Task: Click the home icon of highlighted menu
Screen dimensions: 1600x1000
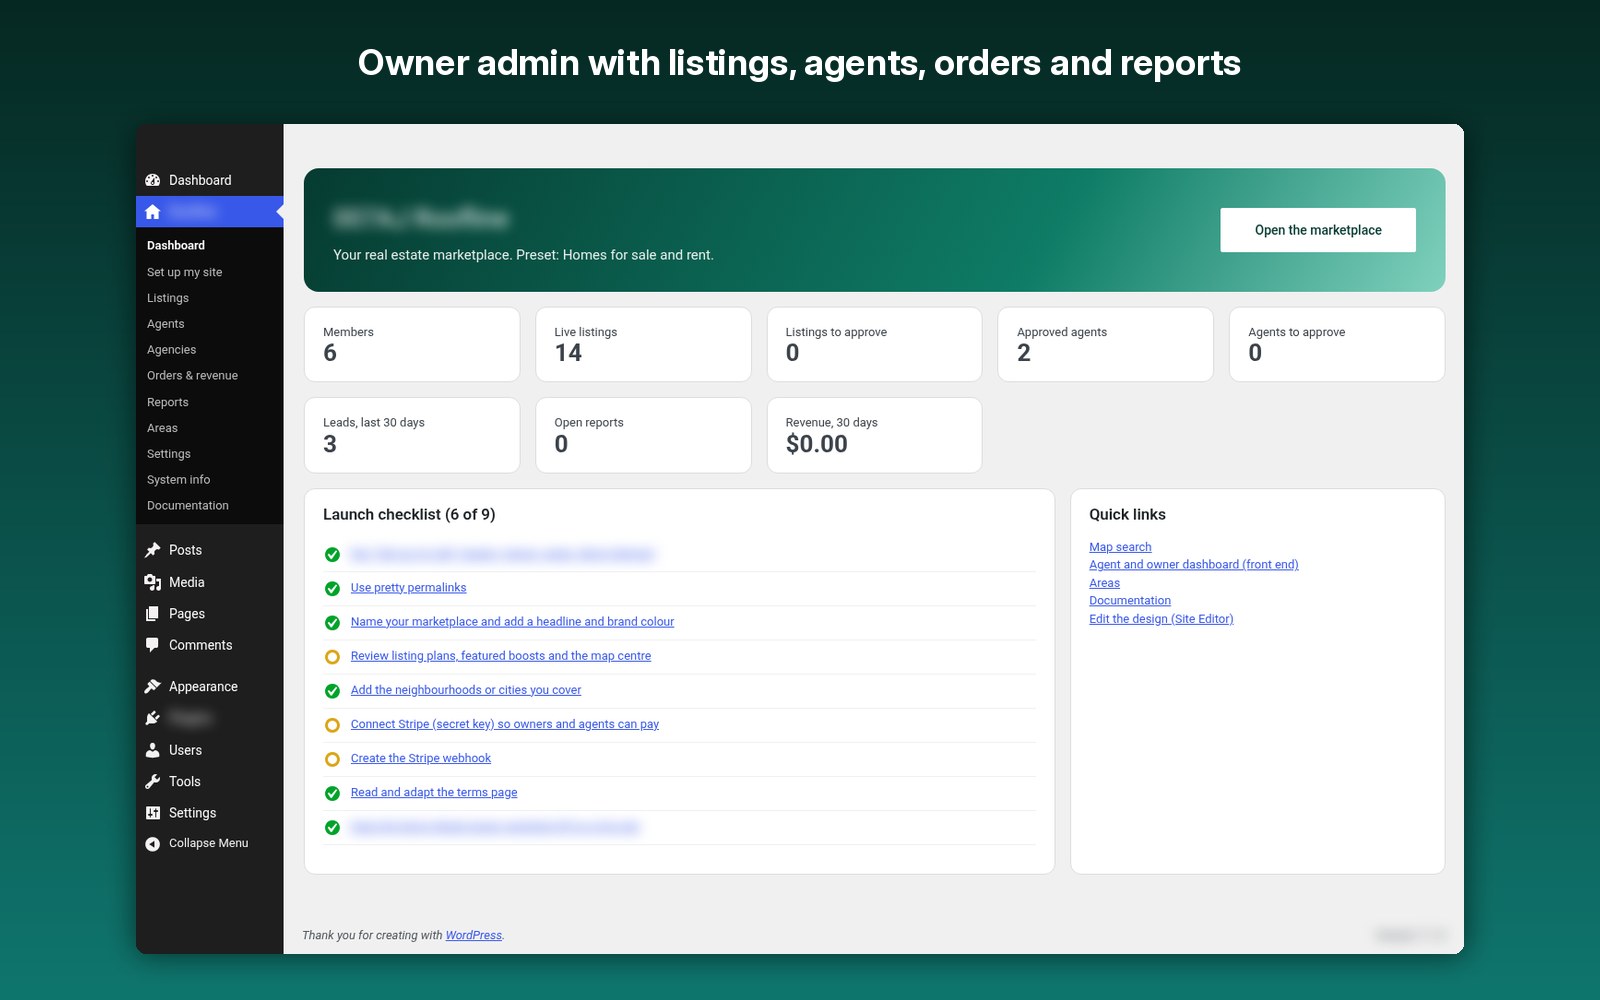Action: pos(153,212)
